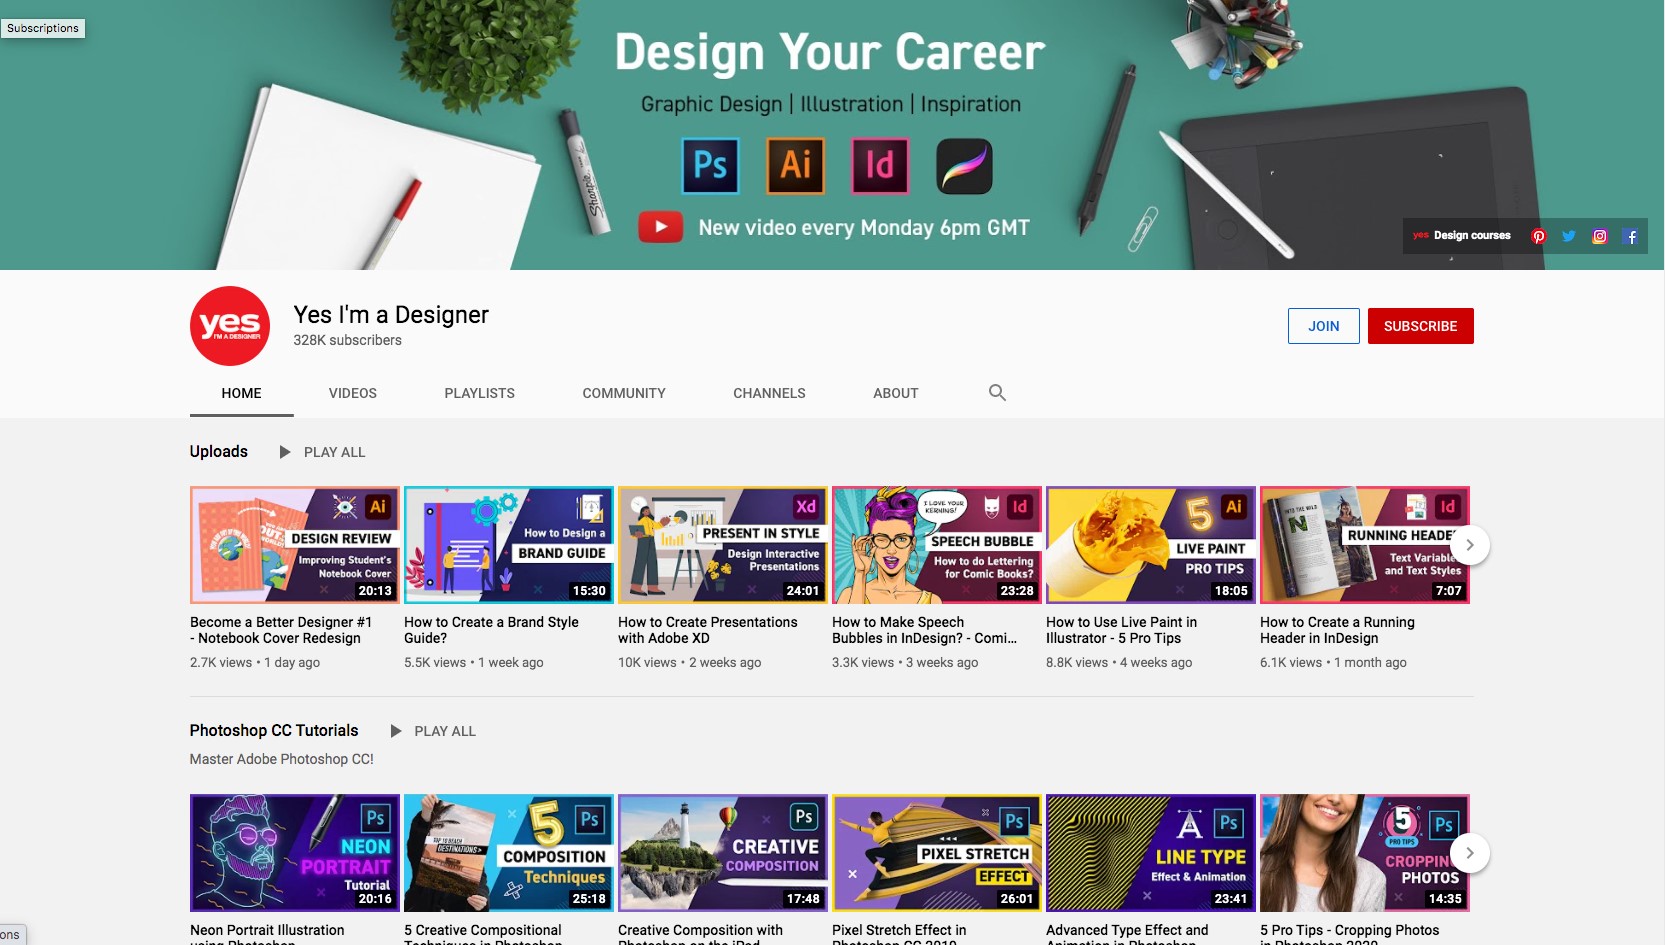Click the Uploads Play All triangle icon
The image size is (1665, 945).
[x=285, y=452]
